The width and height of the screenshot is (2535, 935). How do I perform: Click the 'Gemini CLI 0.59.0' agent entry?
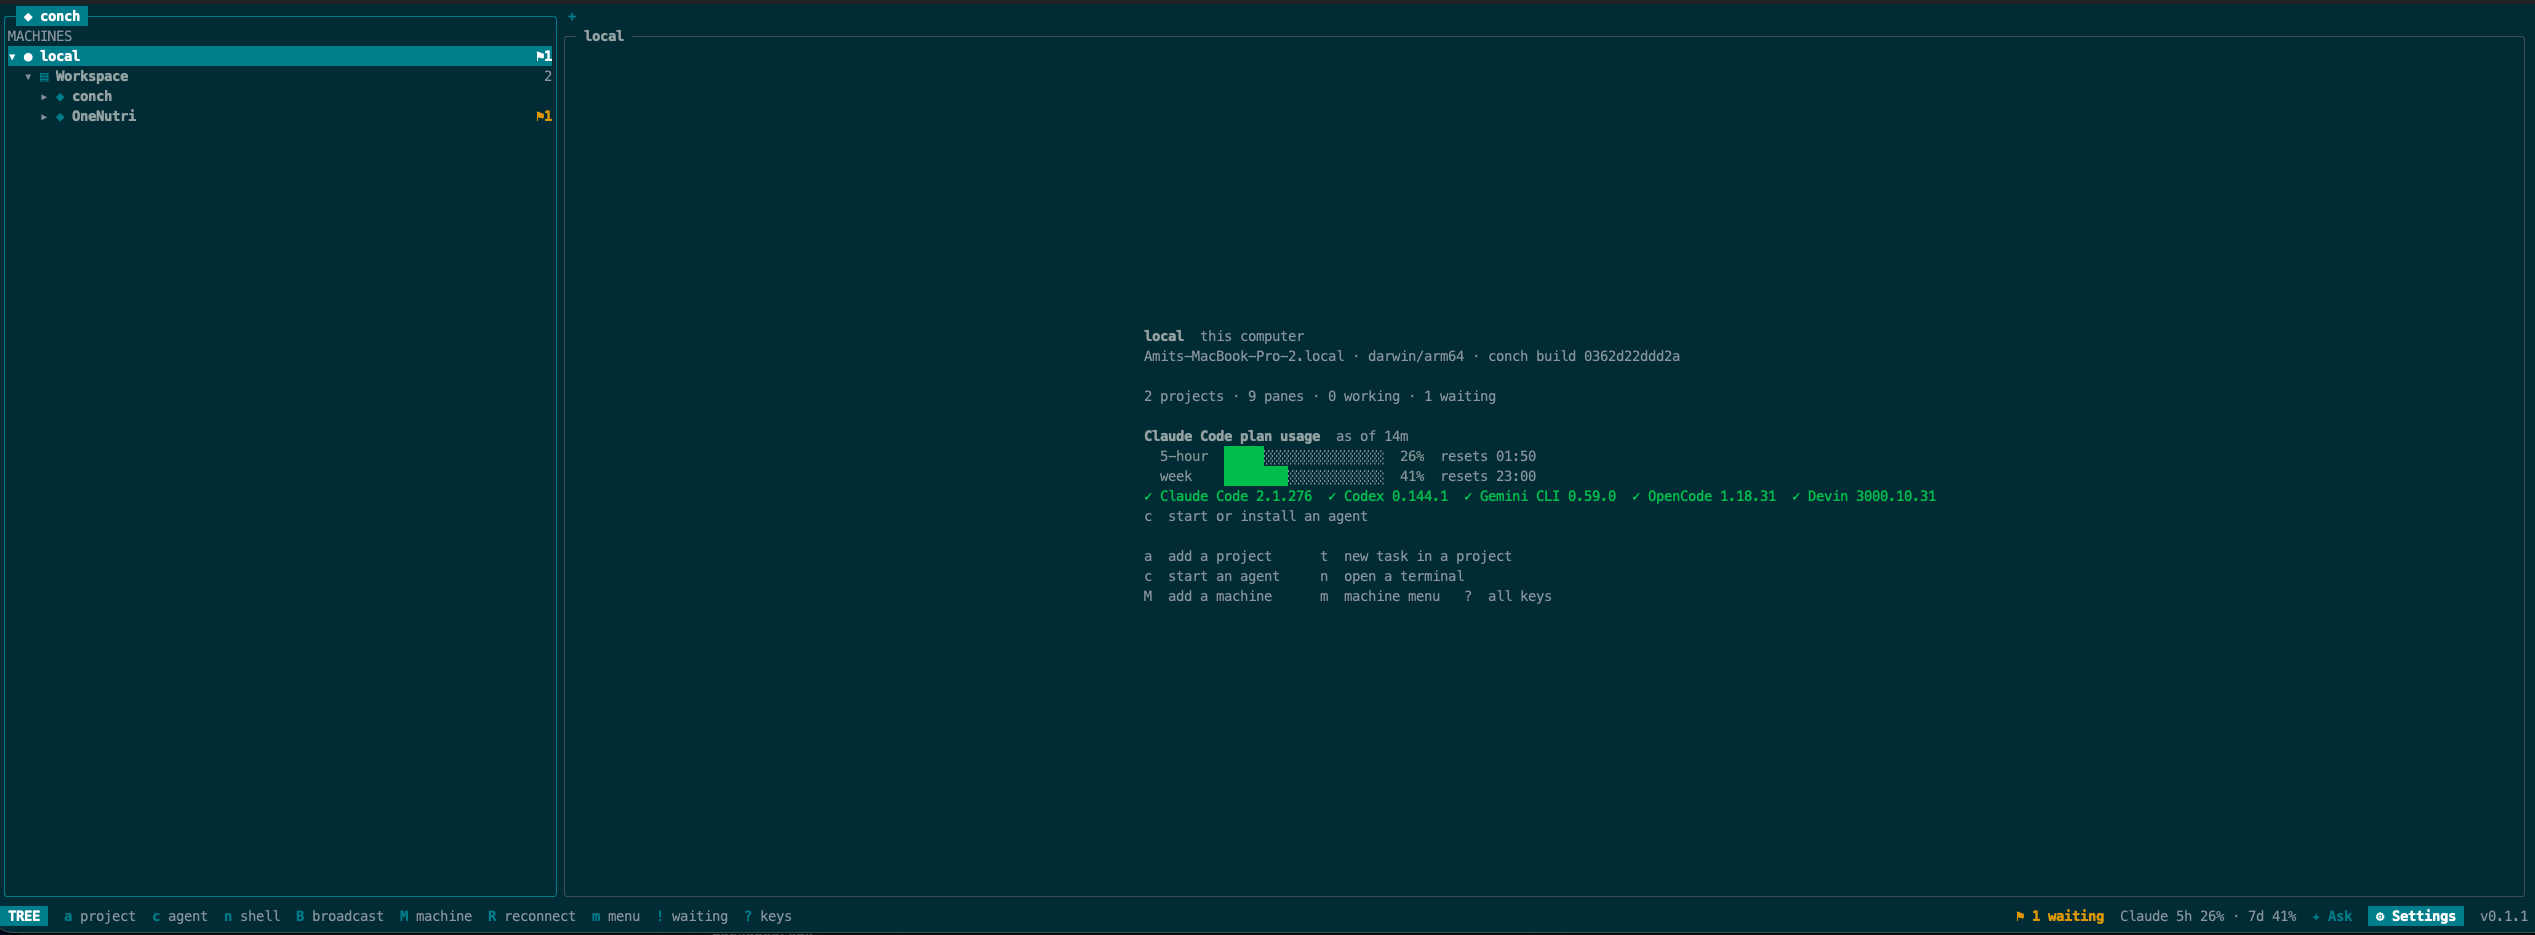pos(1540,496)
